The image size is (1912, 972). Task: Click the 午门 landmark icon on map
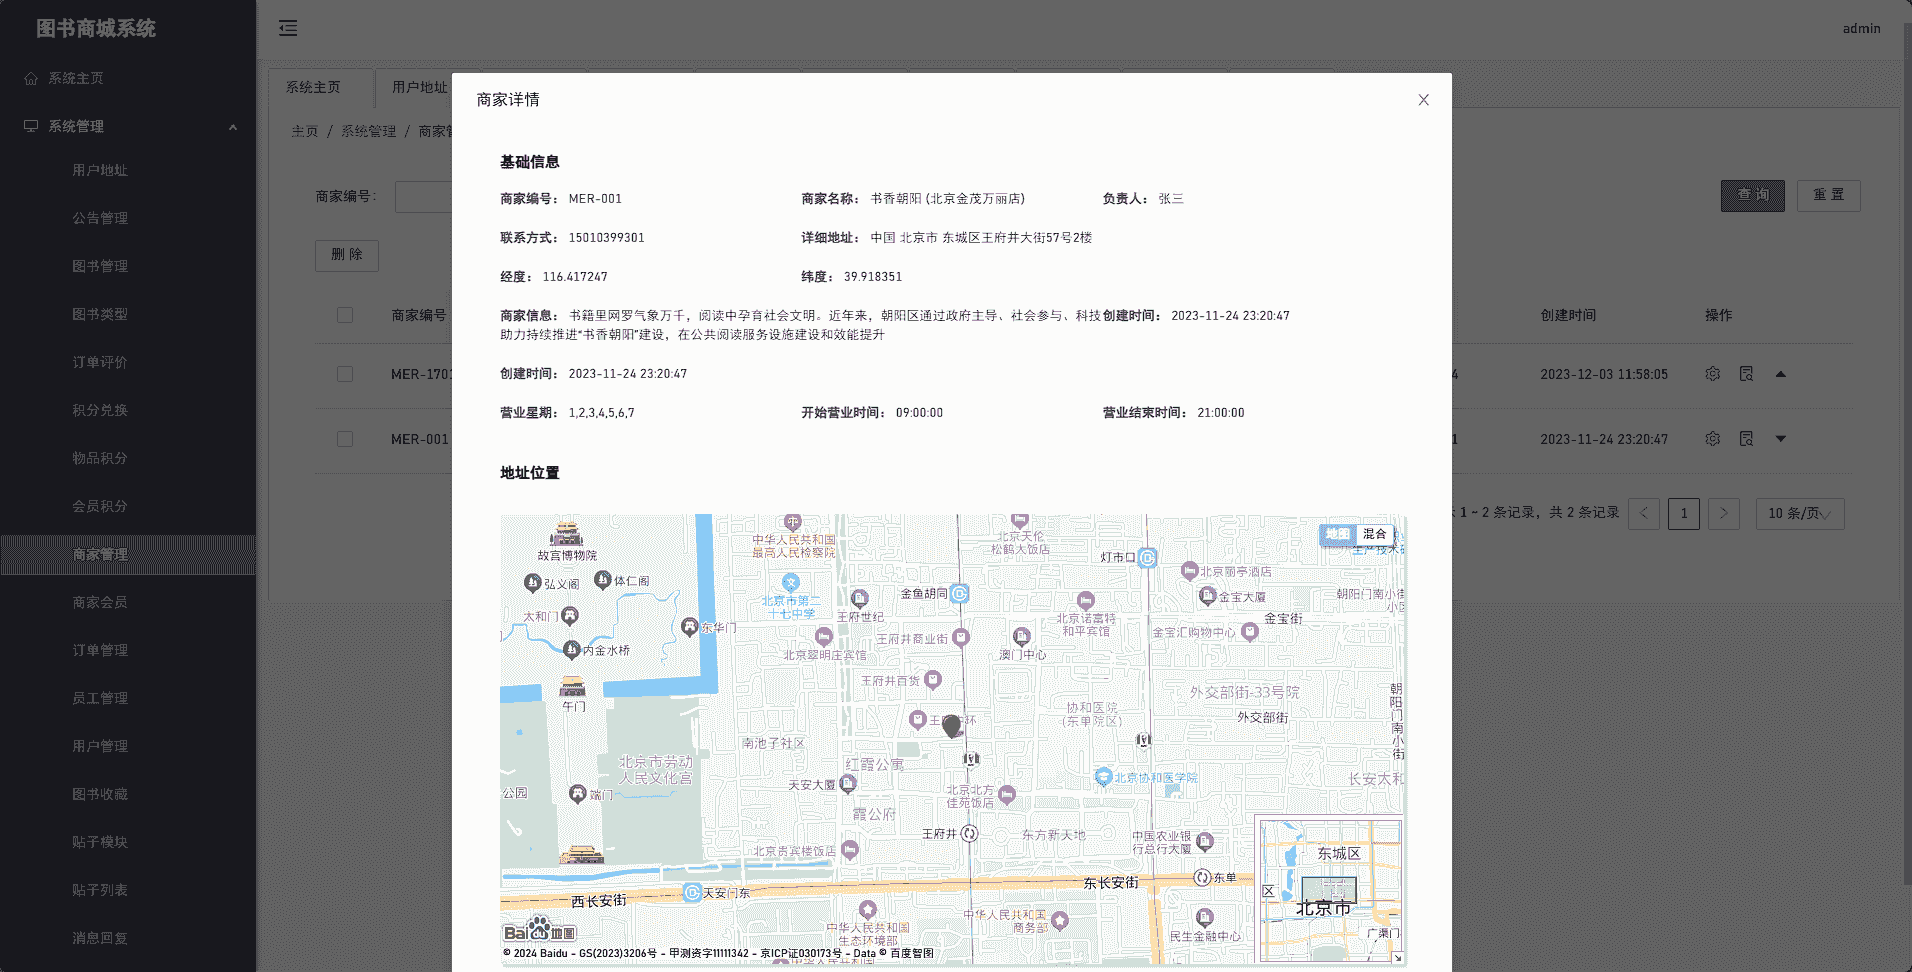tap(573, 687)
